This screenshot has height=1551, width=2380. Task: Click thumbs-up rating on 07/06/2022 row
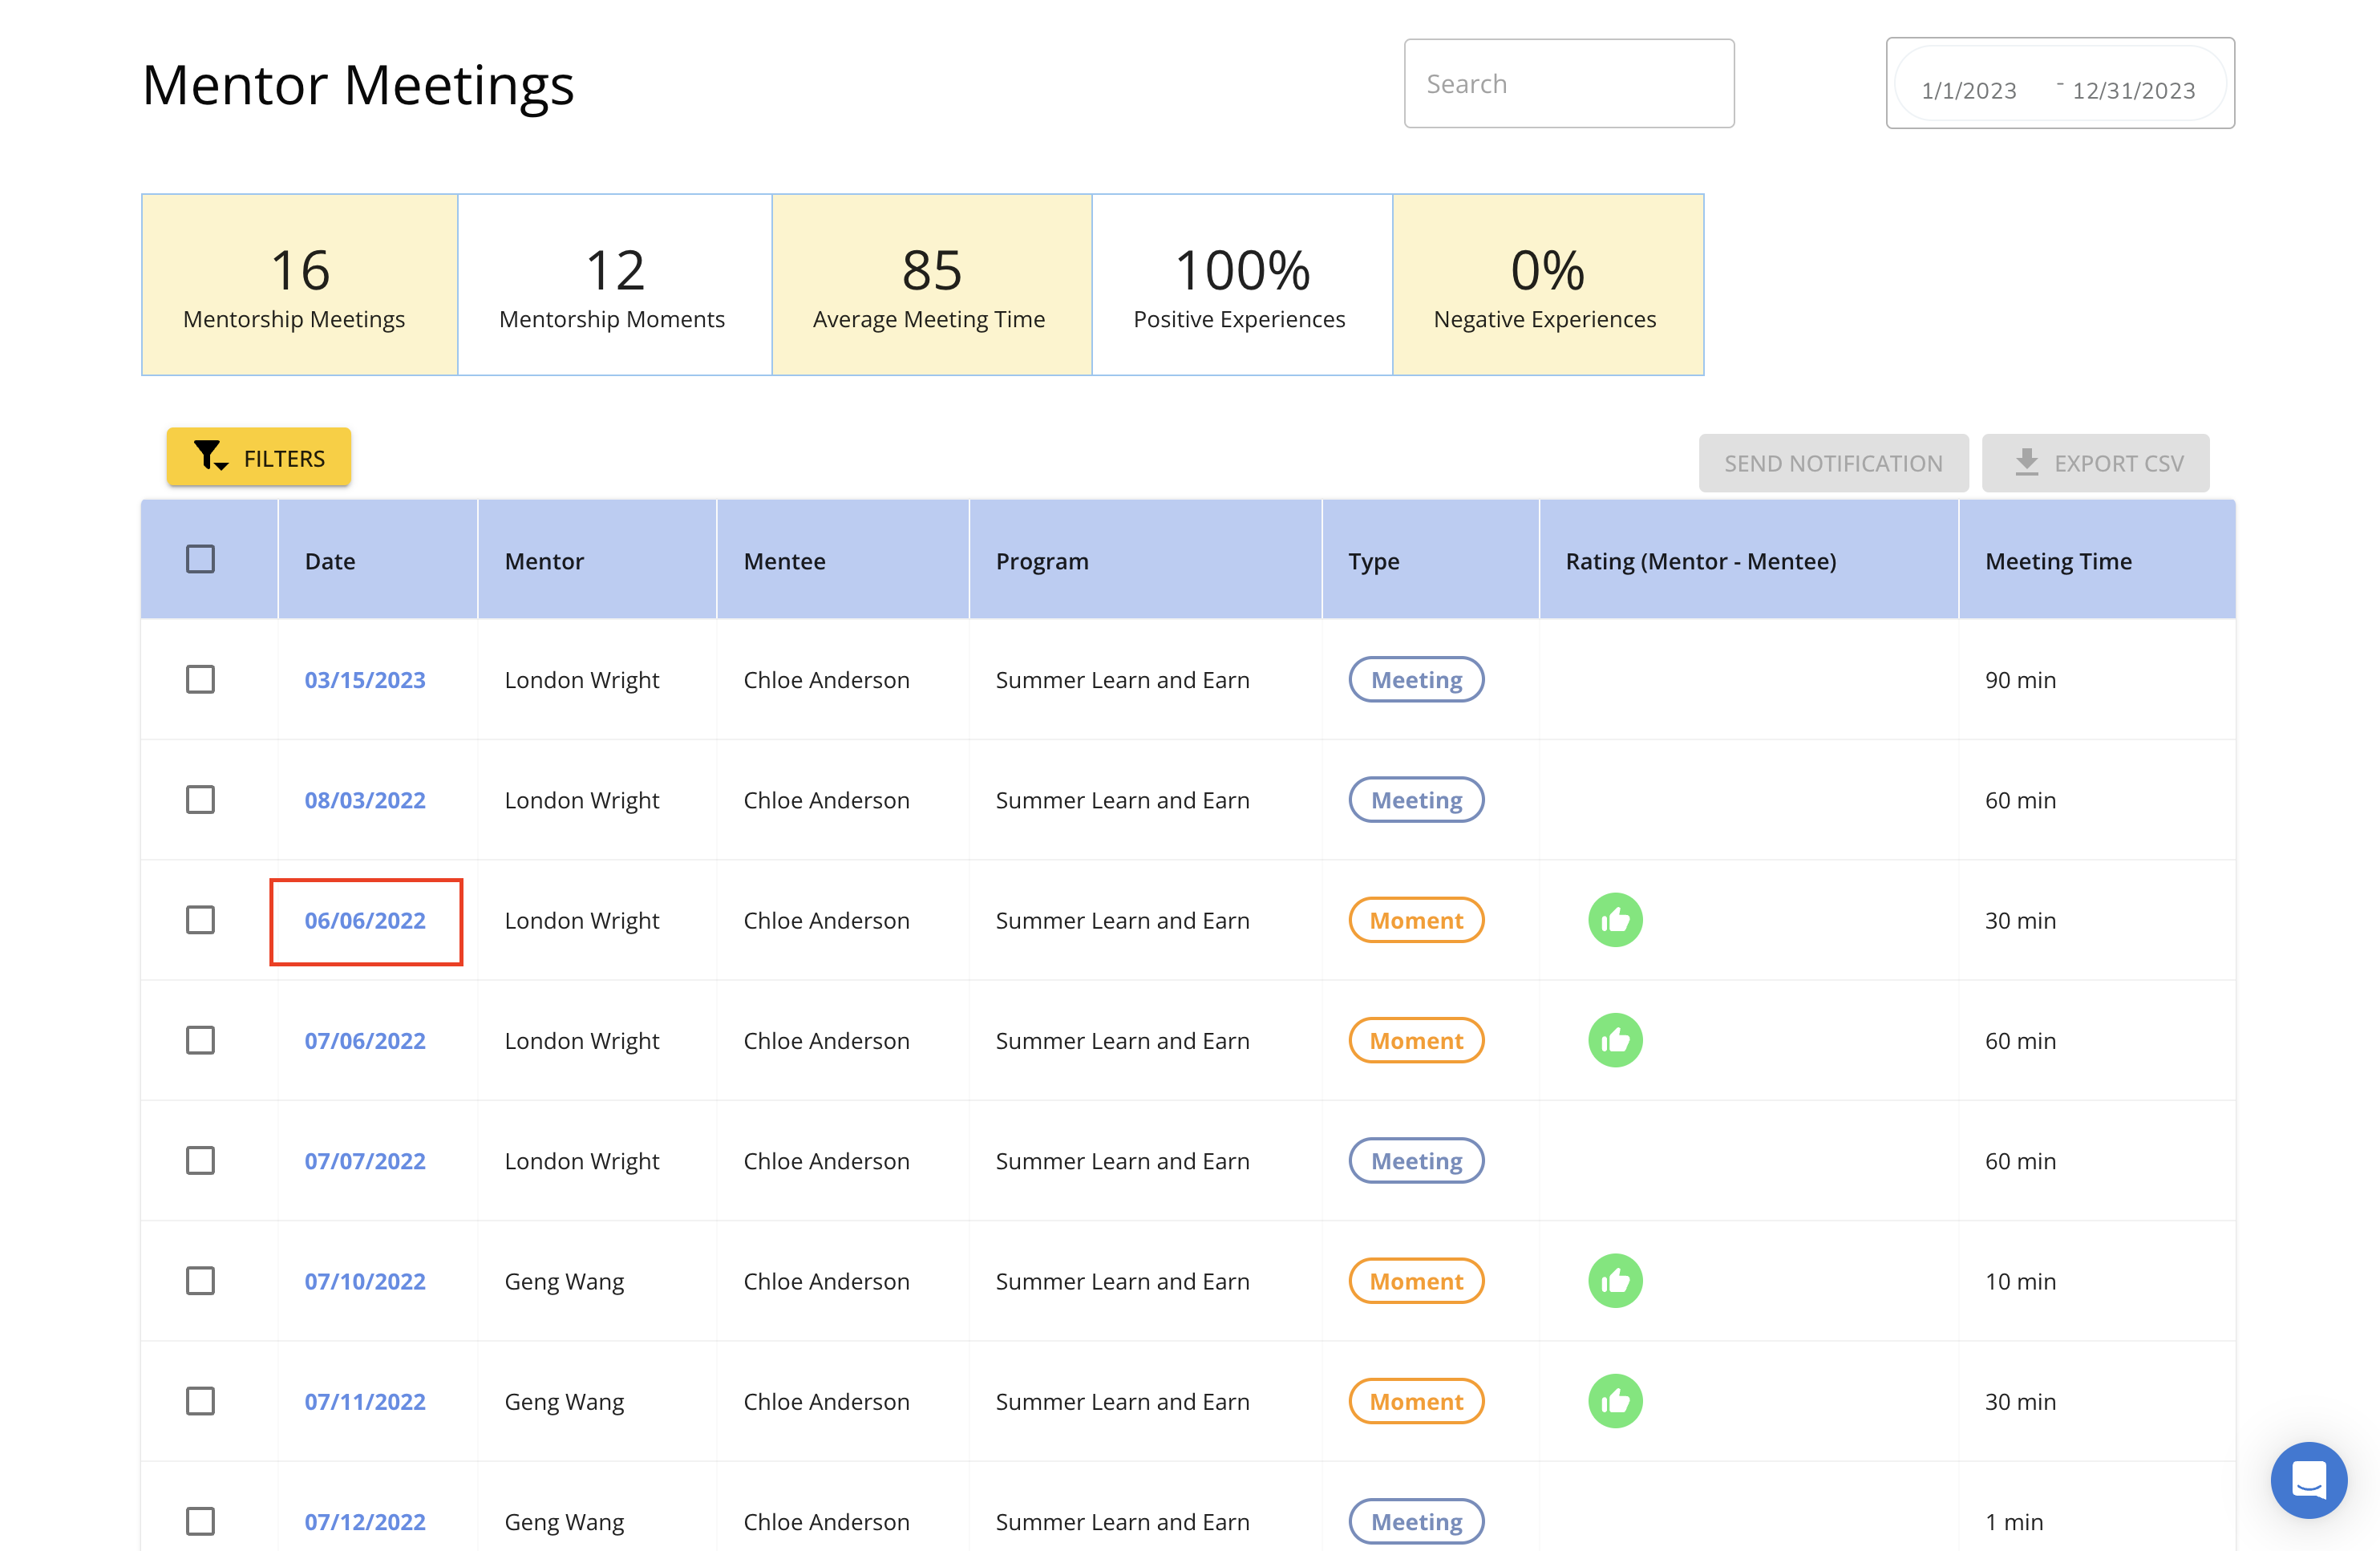tap(1615, 1040)
